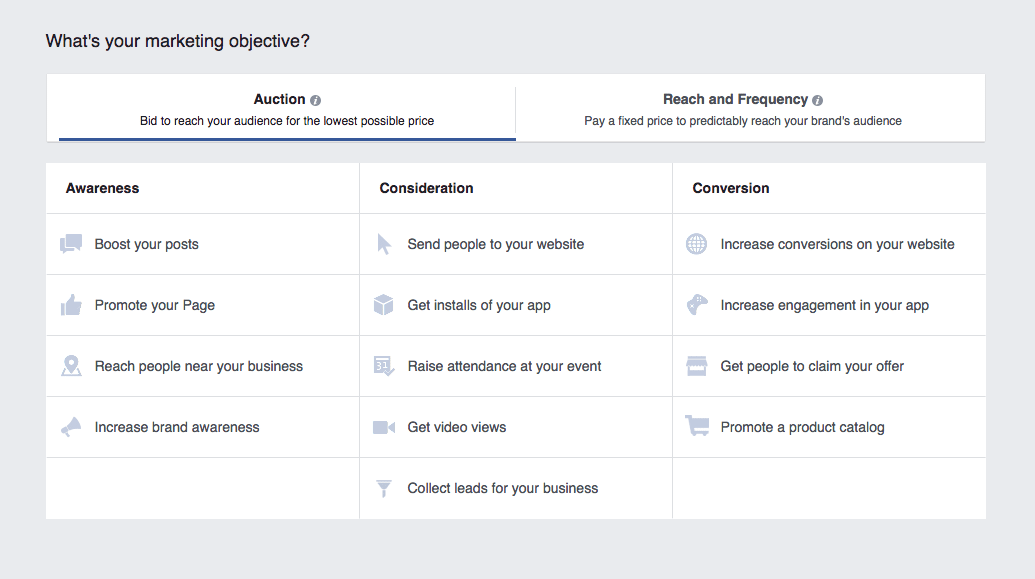Select Get people to claim your offer
Image resolution: width=1035 pixels, height=579 pixels.
coord(812,366)
